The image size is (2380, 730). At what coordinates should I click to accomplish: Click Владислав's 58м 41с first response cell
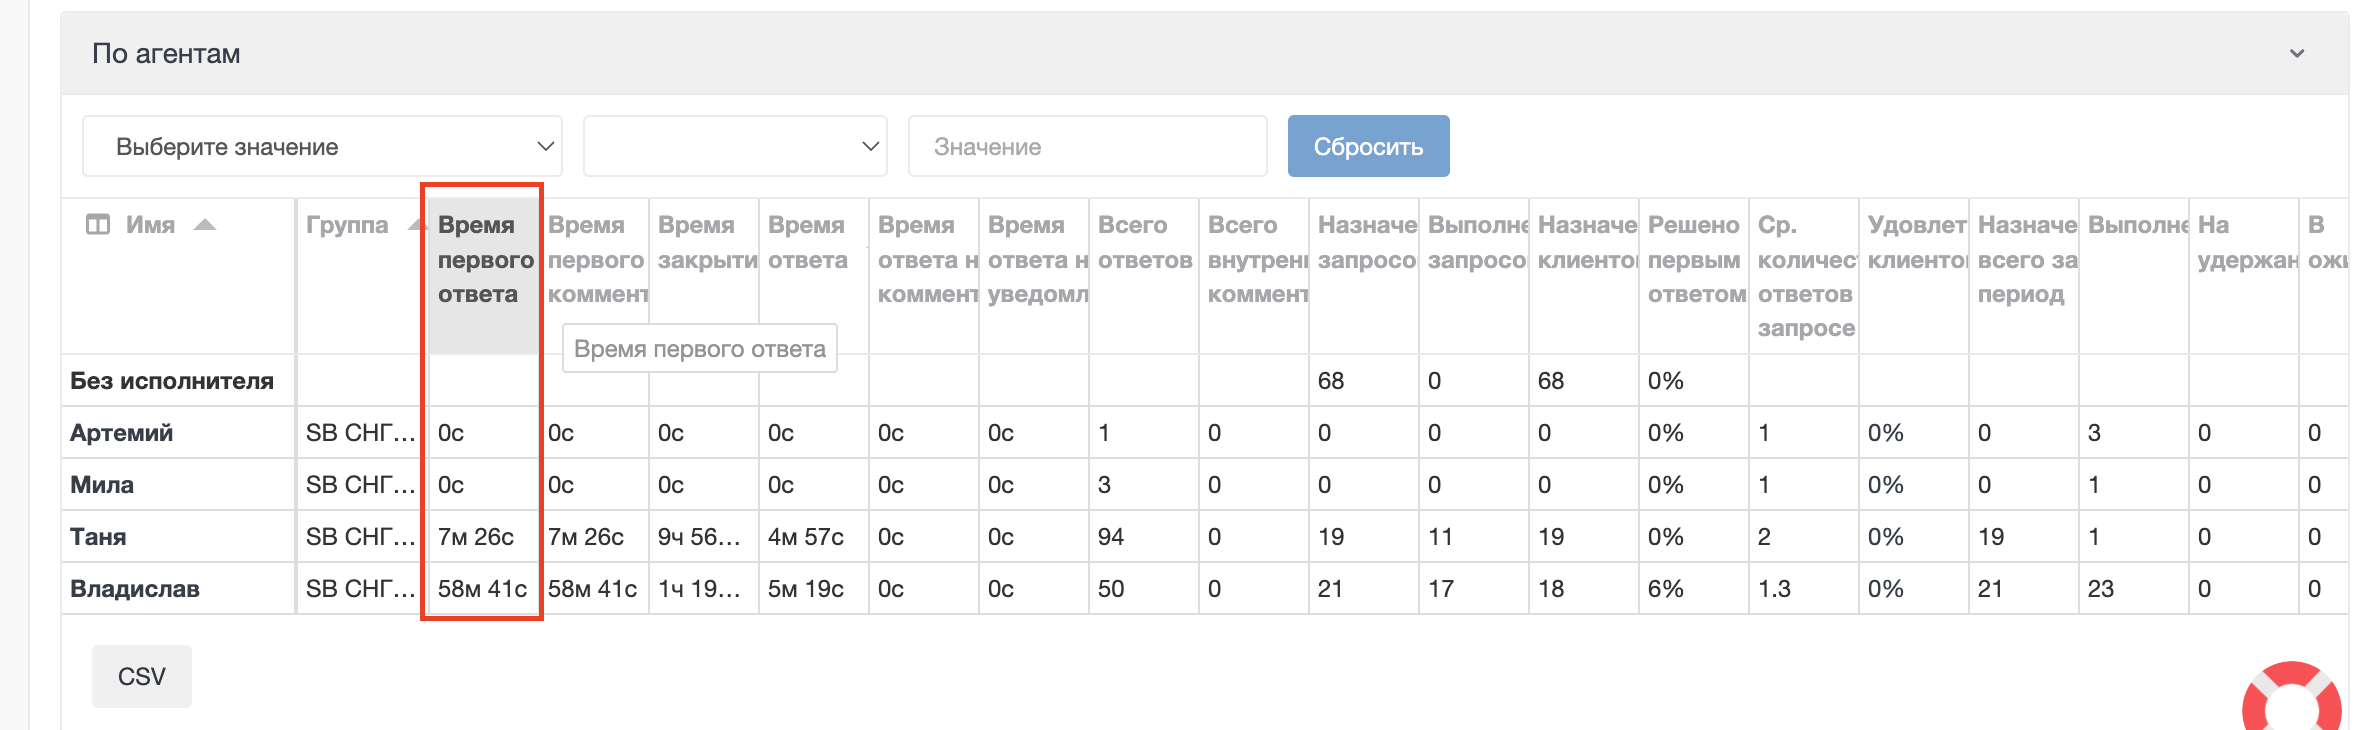(482, 589)
